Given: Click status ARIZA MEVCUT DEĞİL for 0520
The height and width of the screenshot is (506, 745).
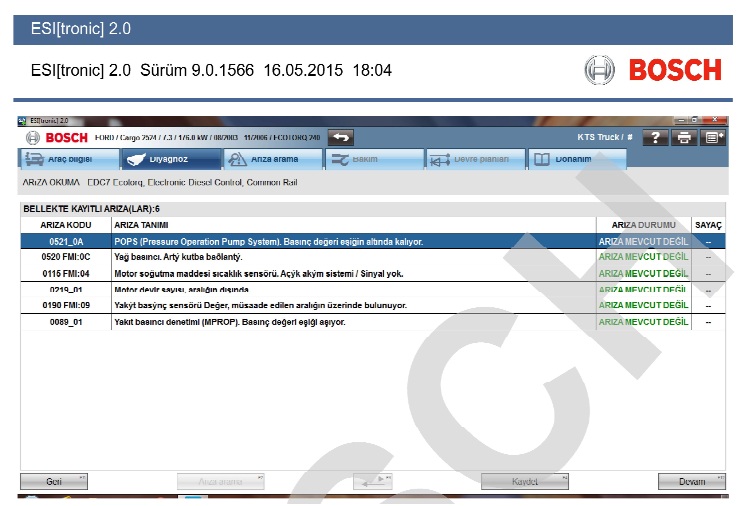Looking at the screenshot, I should tap(643, 257).
